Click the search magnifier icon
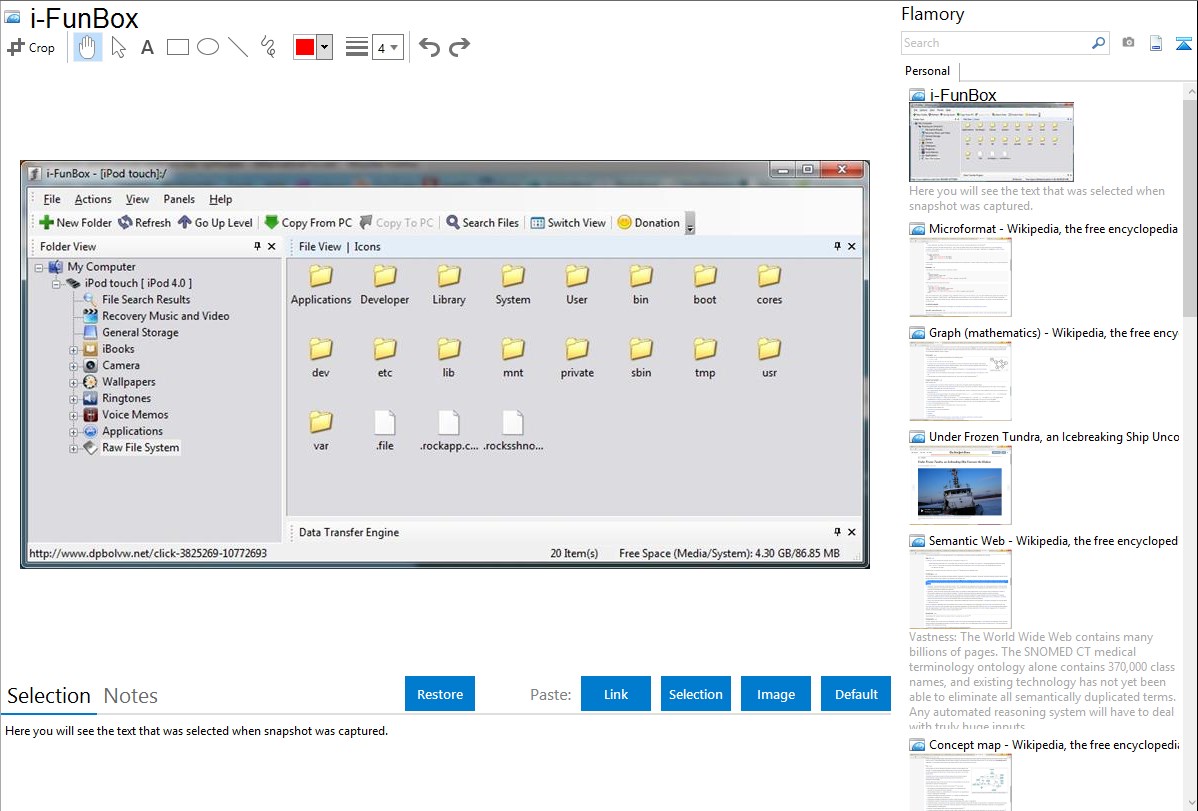1198x811 pixels. tap(1099, 43)
